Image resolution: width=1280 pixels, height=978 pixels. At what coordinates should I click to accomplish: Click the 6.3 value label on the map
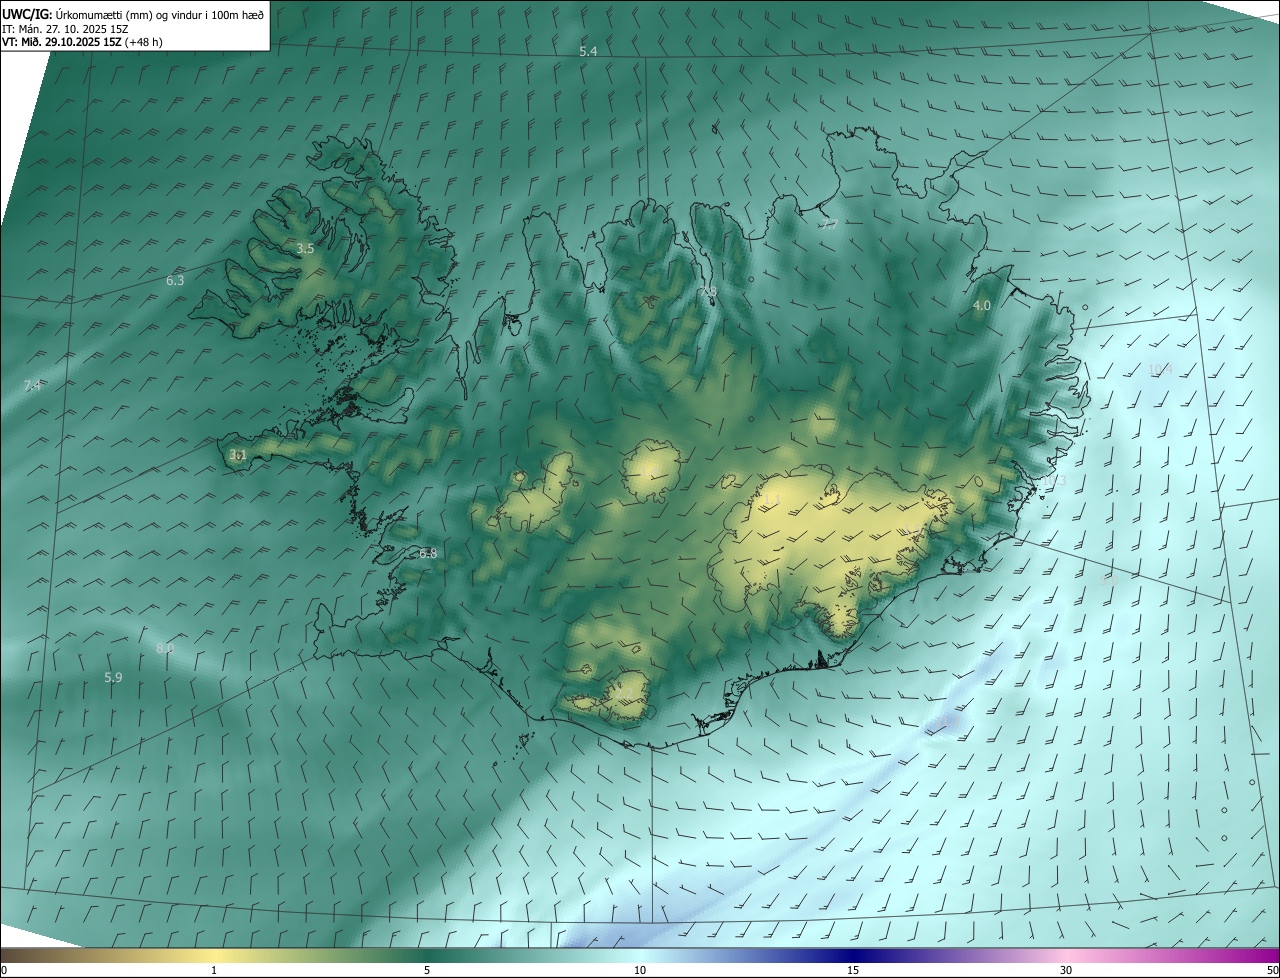point(175,281)
